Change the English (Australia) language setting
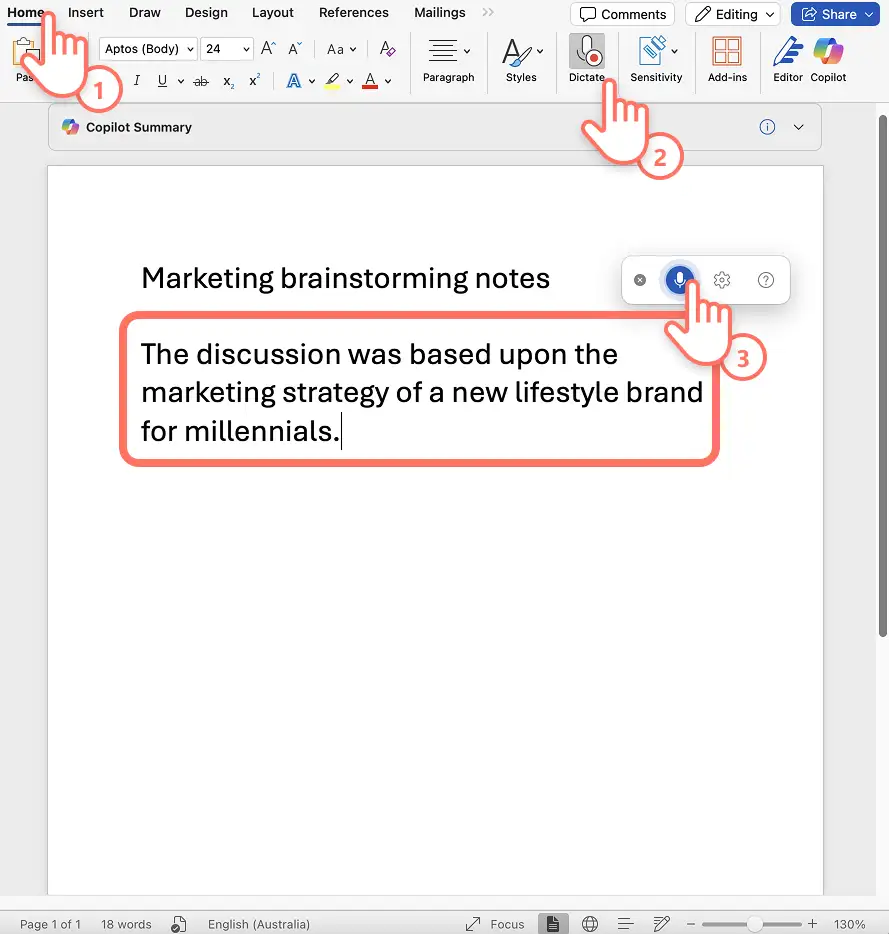The height and width of the screenshot is (934, 889). tap(259, 924)
